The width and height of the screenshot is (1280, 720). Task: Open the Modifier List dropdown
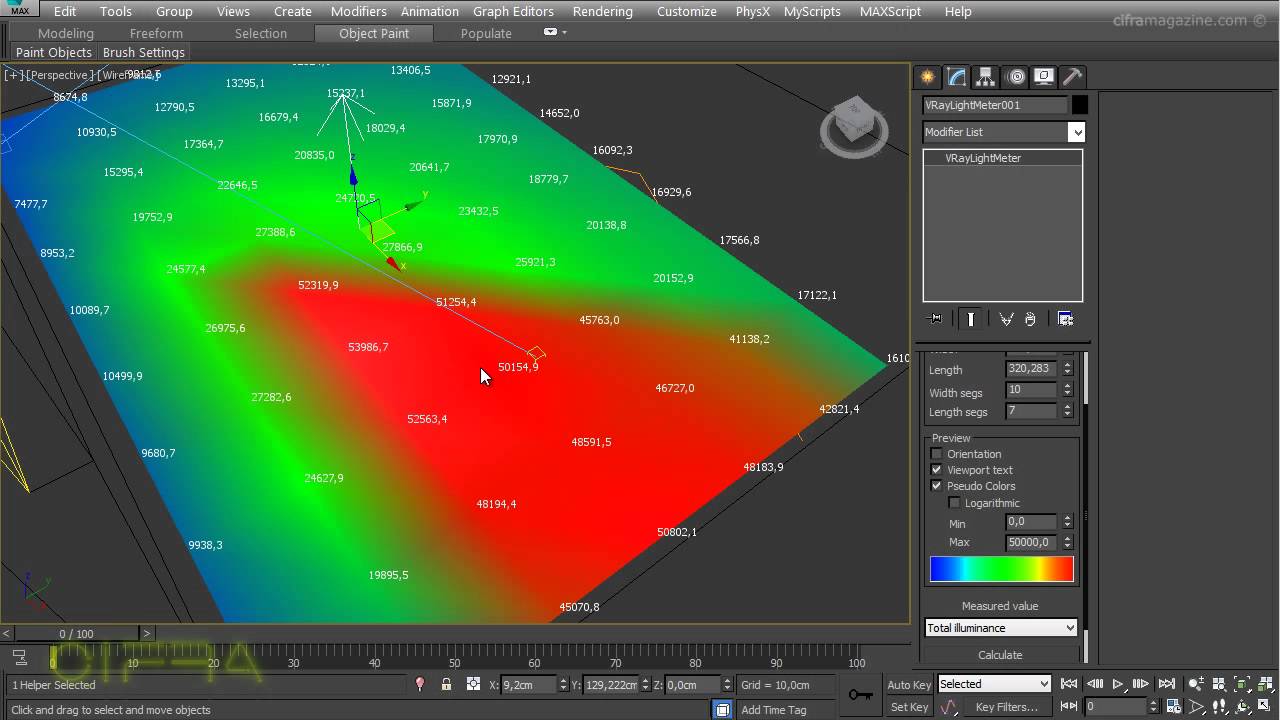[1004, 132]
